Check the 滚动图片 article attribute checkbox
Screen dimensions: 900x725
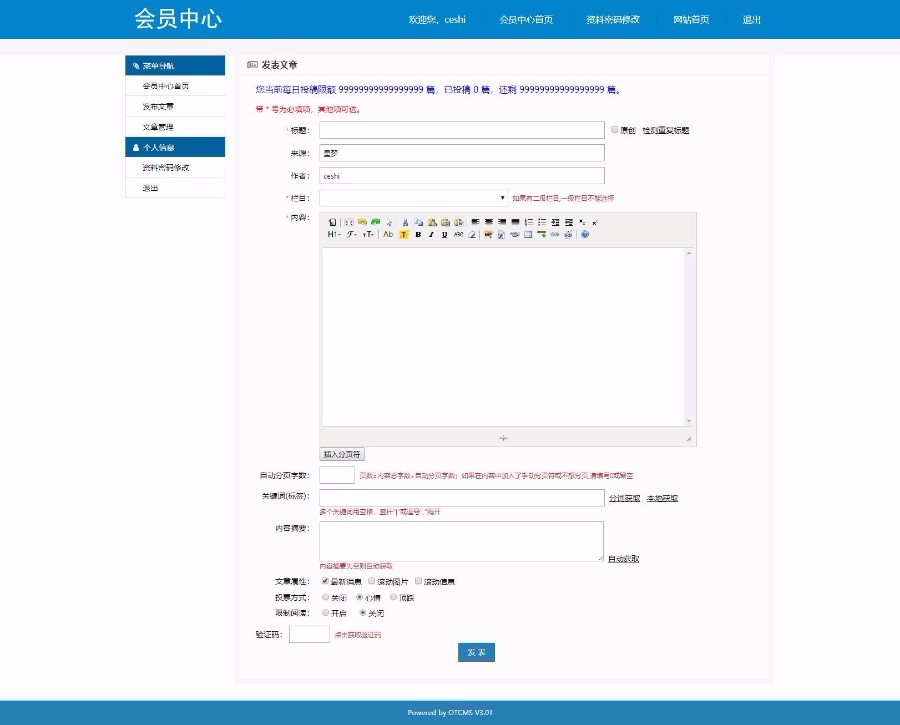[x=373, y=581]
